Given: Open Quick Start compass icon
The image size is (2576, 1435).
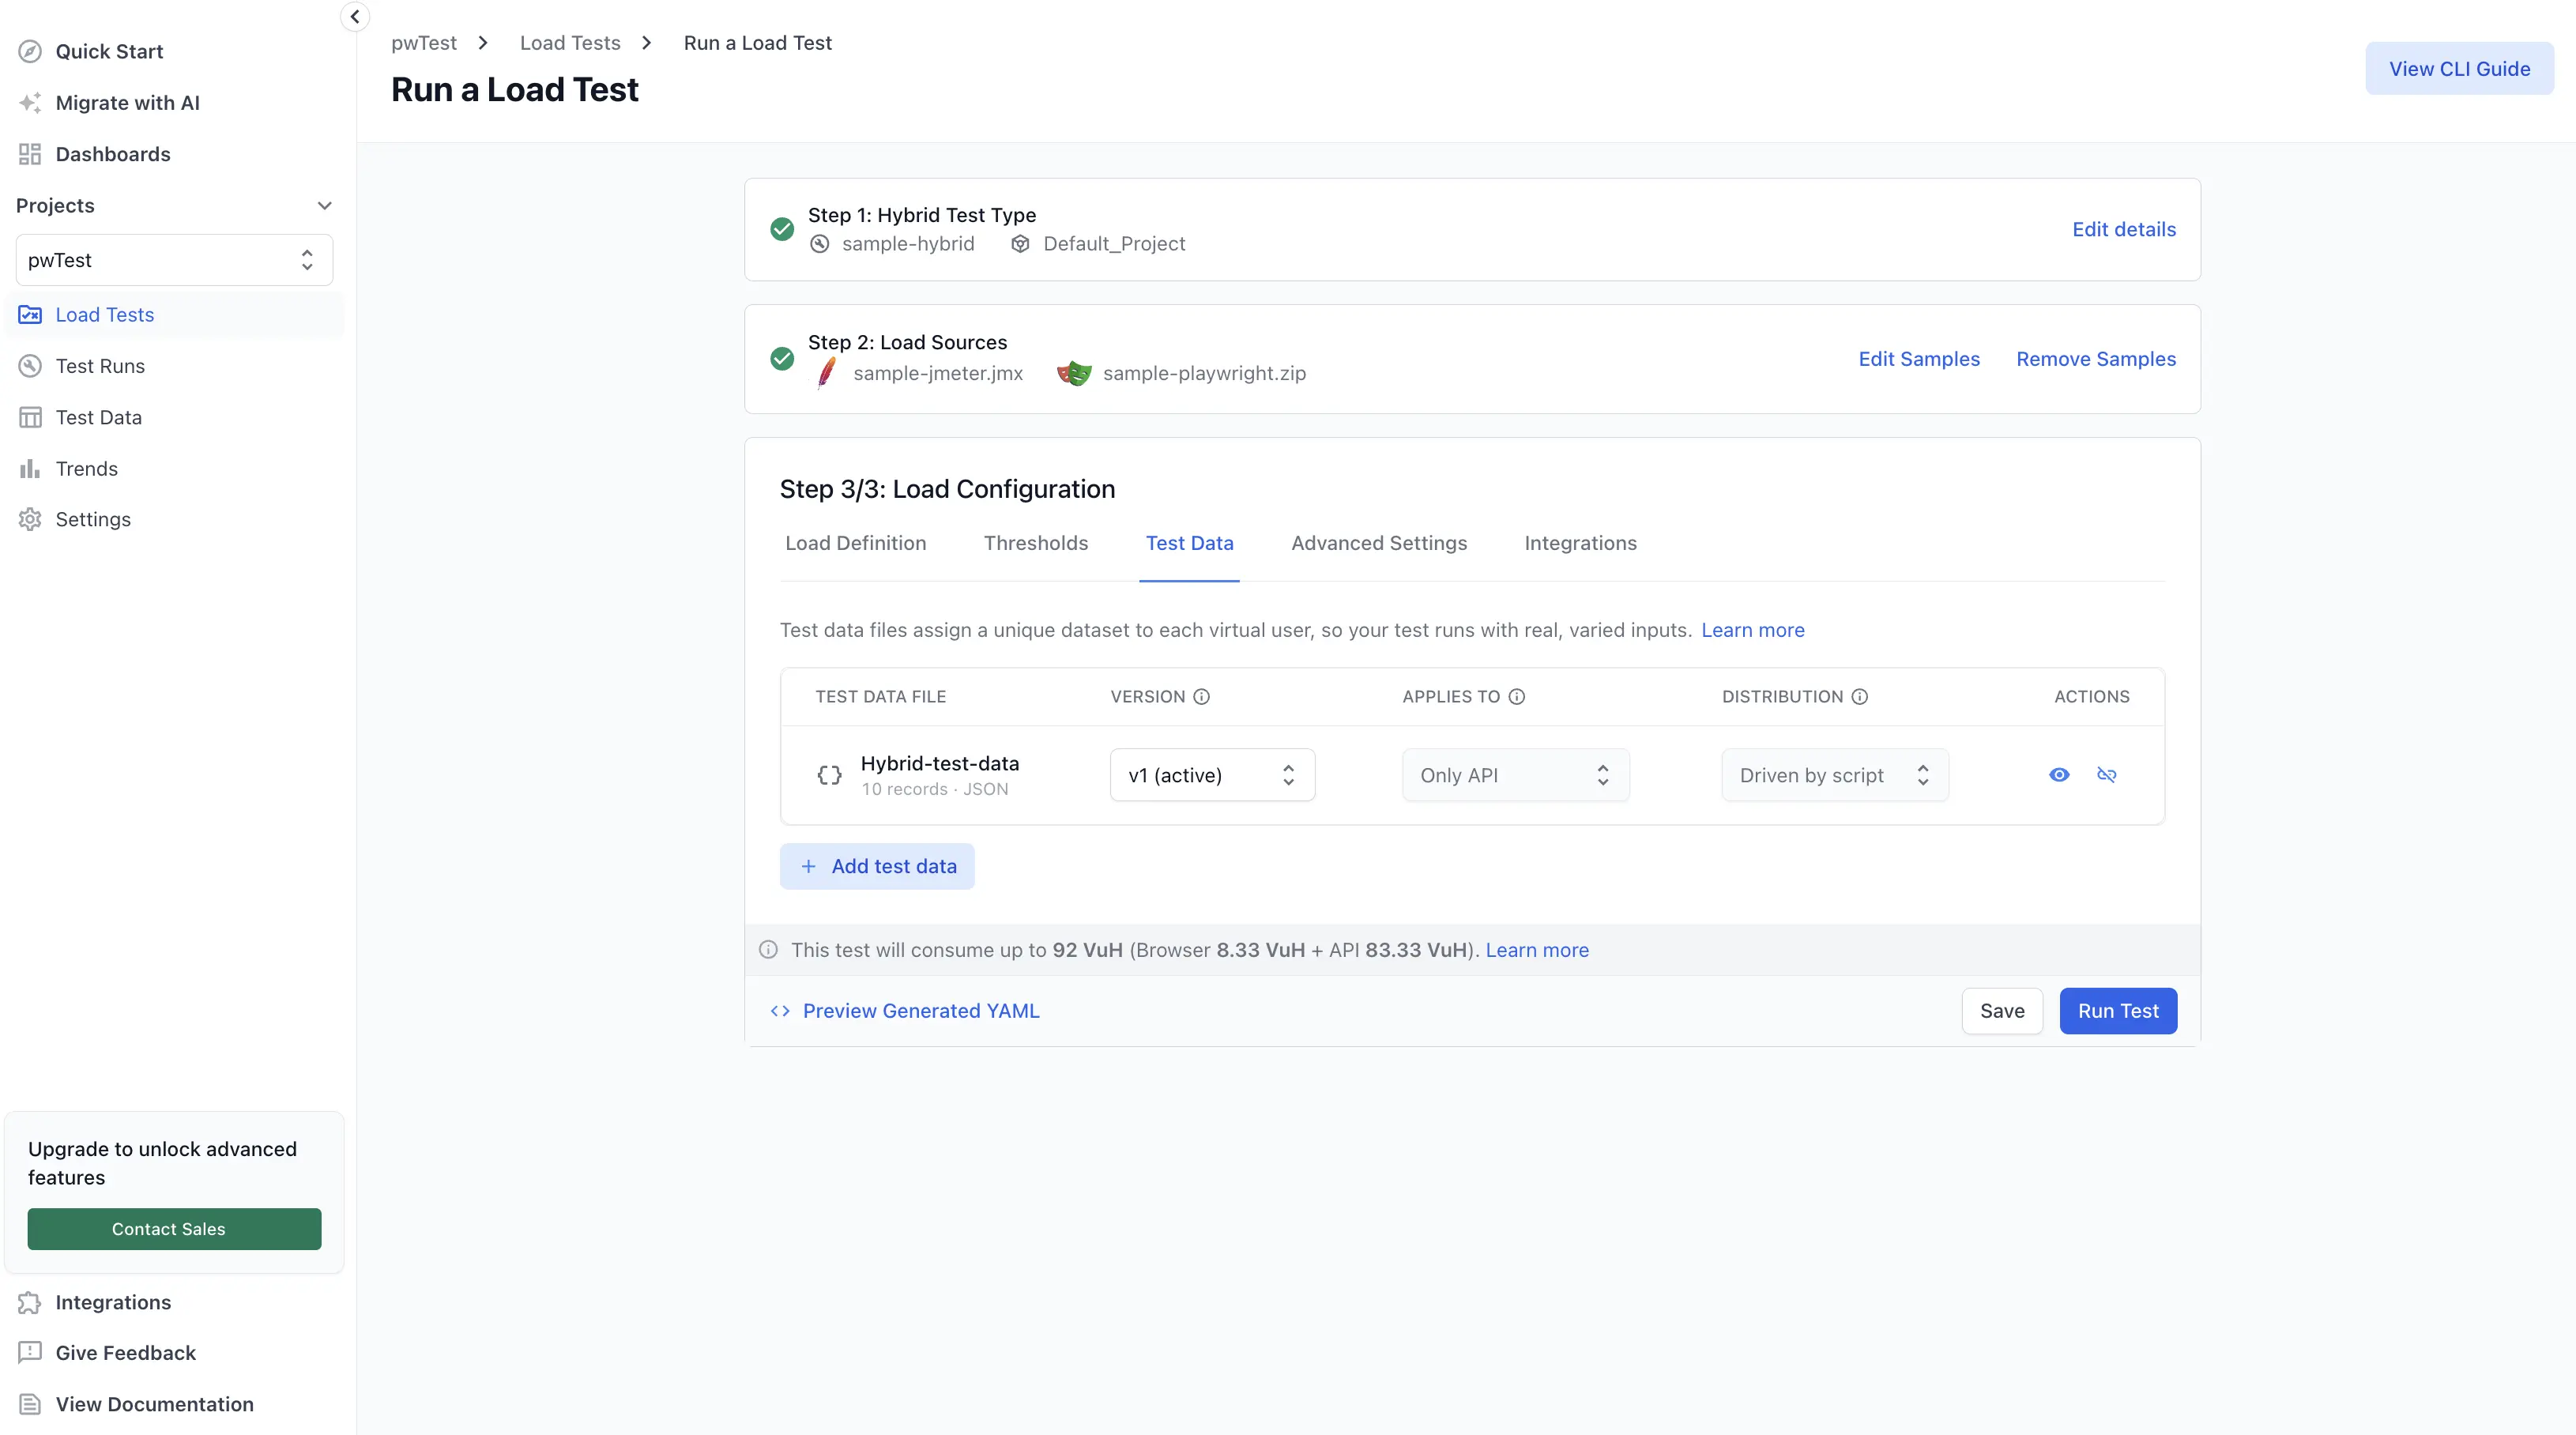Looking at the screenshot, I should pyautogui.click(x=30, y=51).
